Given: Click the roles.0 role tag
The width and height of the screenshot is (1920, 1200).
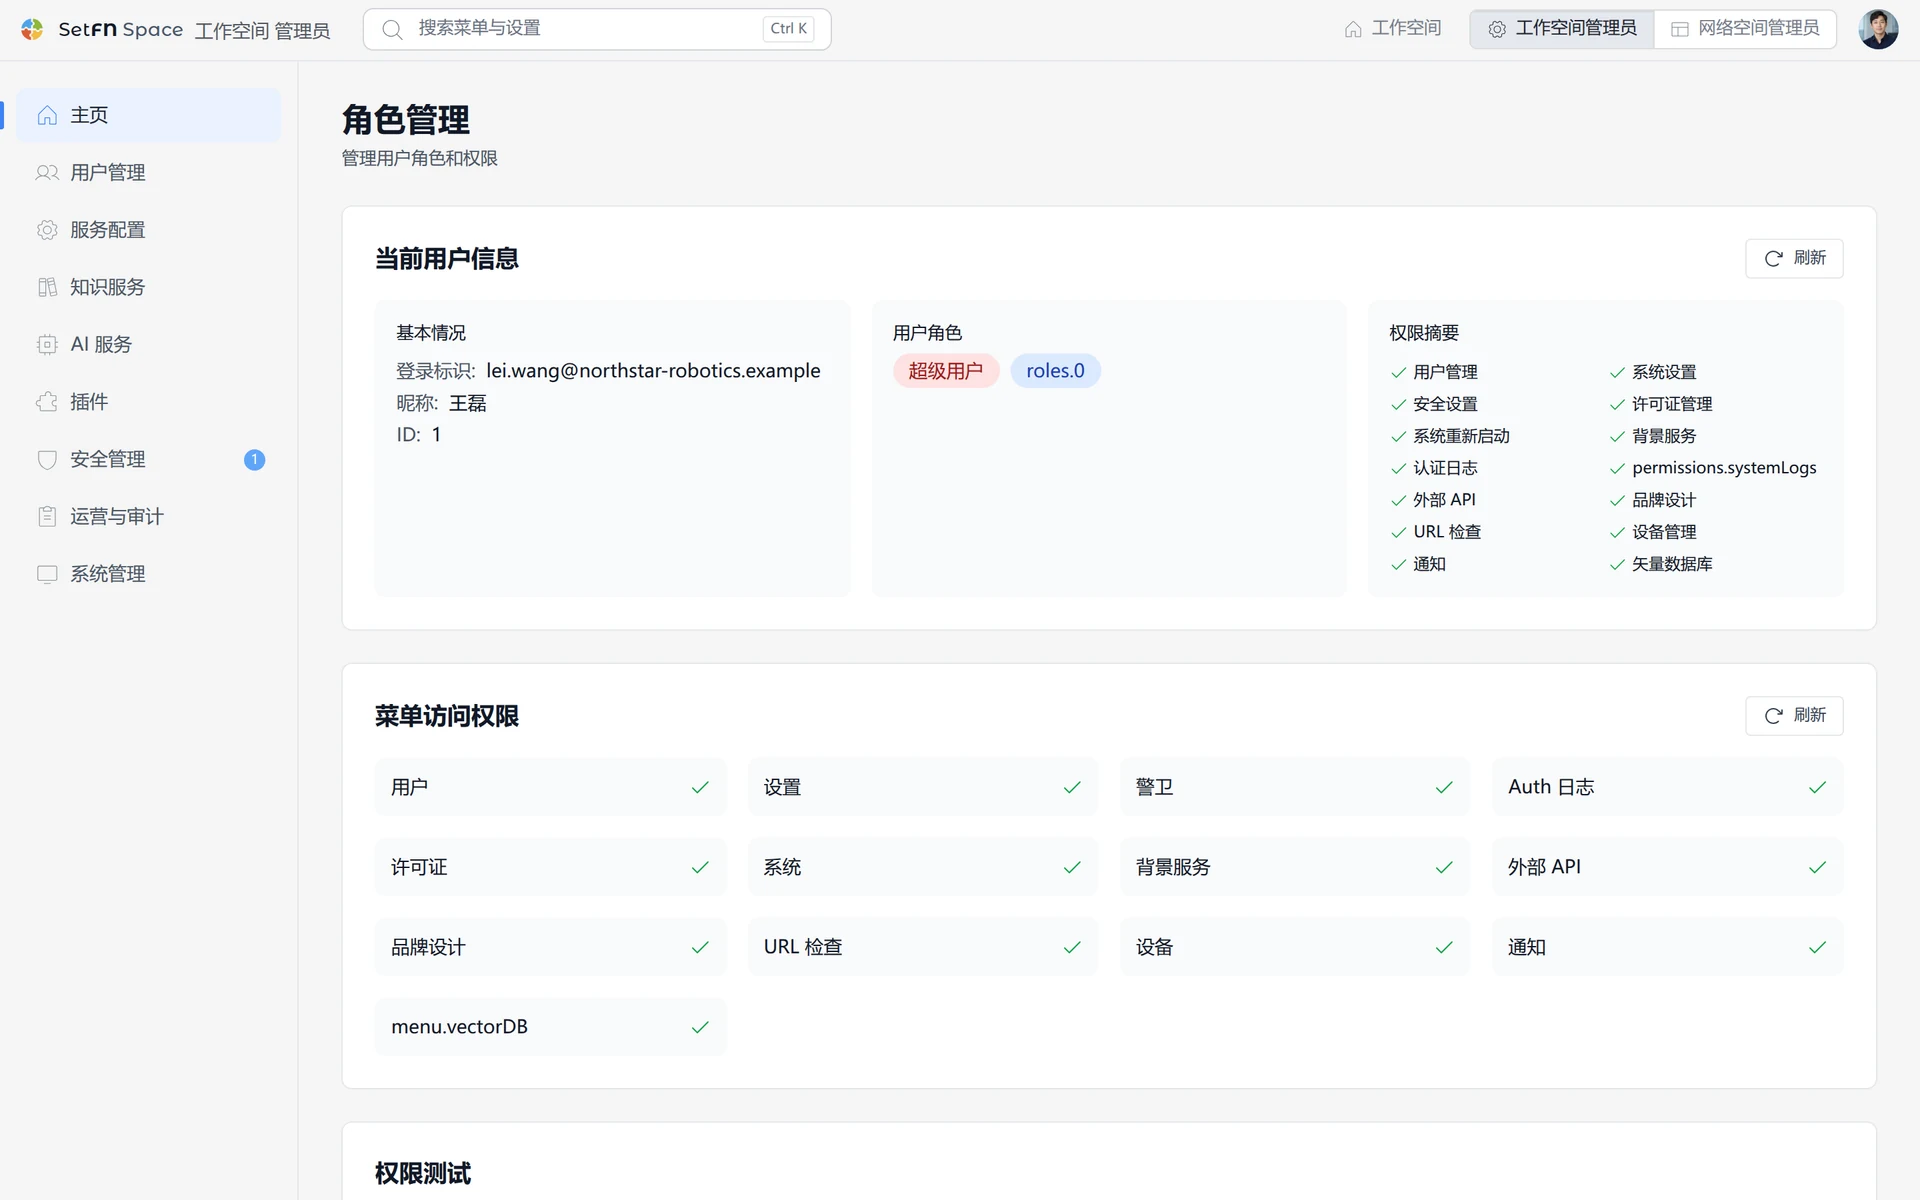Looking at the screenshot, I should click(1055, 371).
